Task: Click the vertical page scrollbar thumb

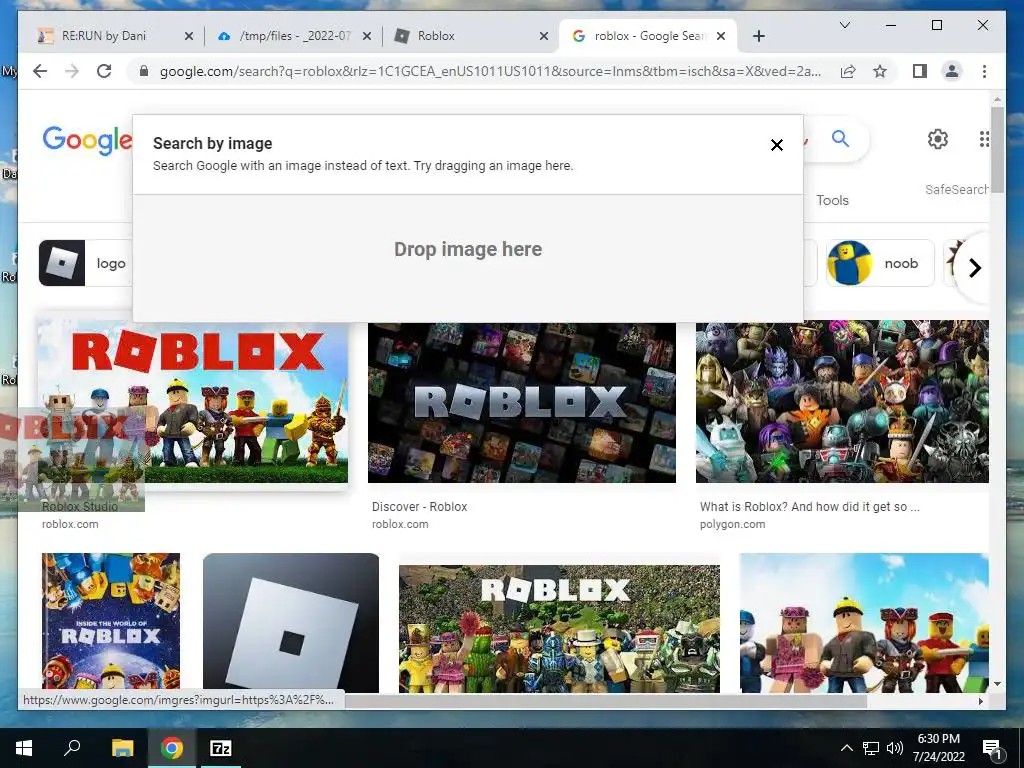Action: click(x=997, y=149)
